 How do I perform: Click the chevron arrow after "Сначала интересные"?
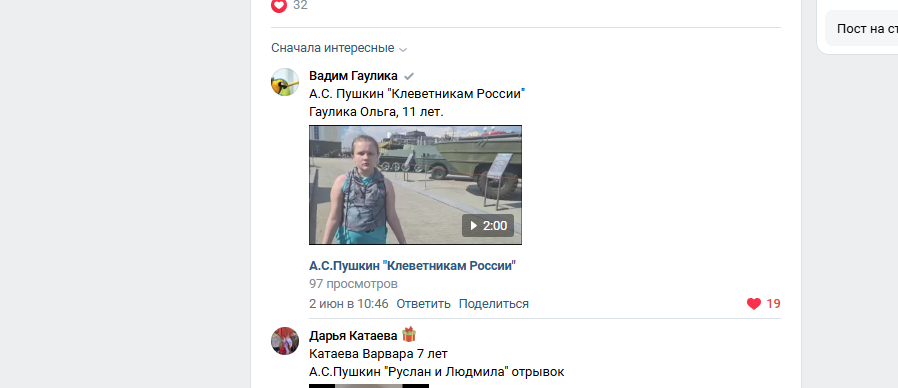click(x=403, y=49)
